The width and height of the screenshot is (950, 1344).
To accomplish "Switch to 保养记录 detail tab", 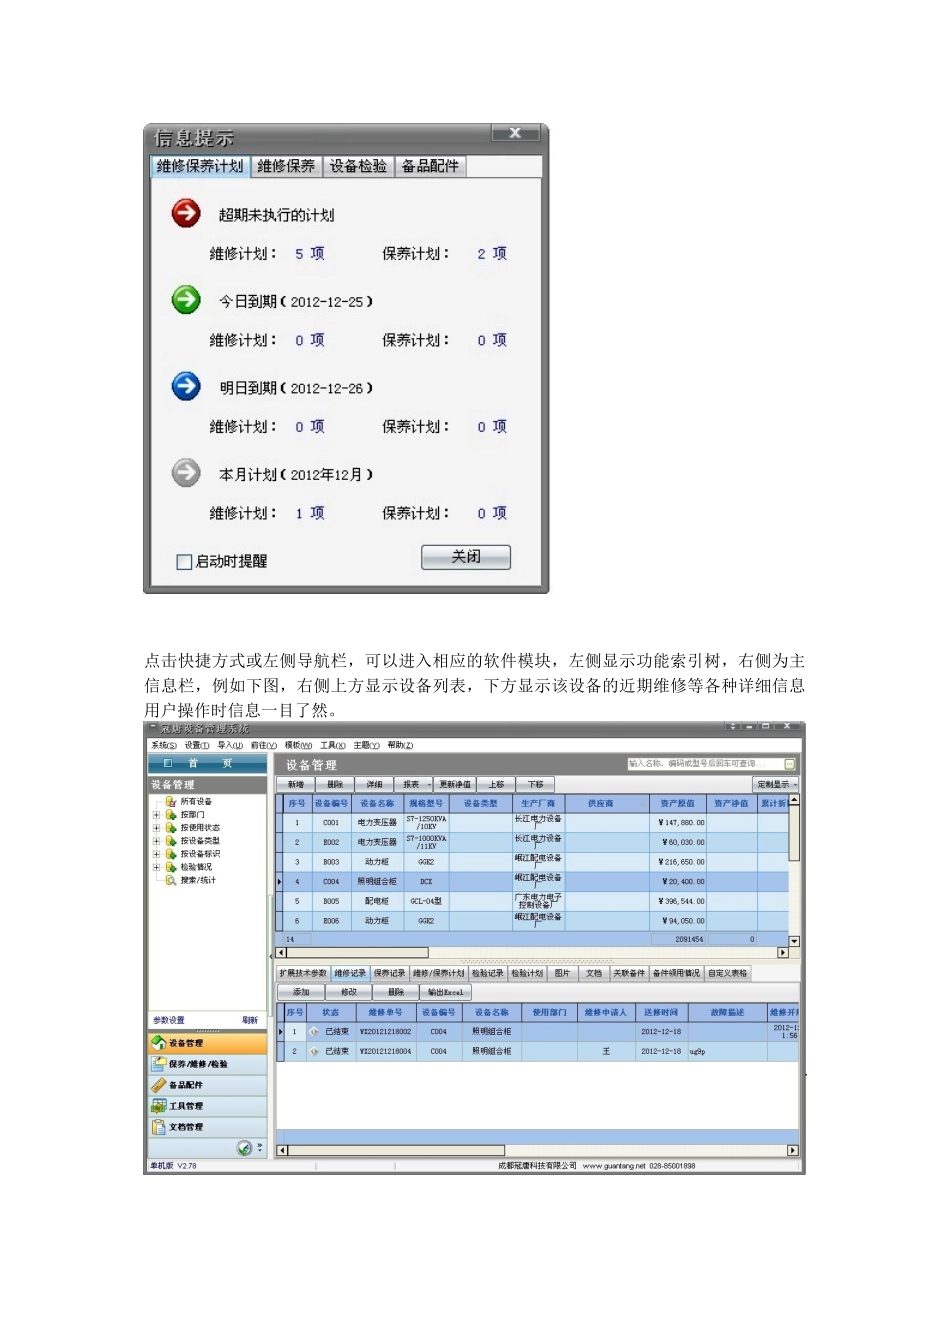I will pos(389,973).
